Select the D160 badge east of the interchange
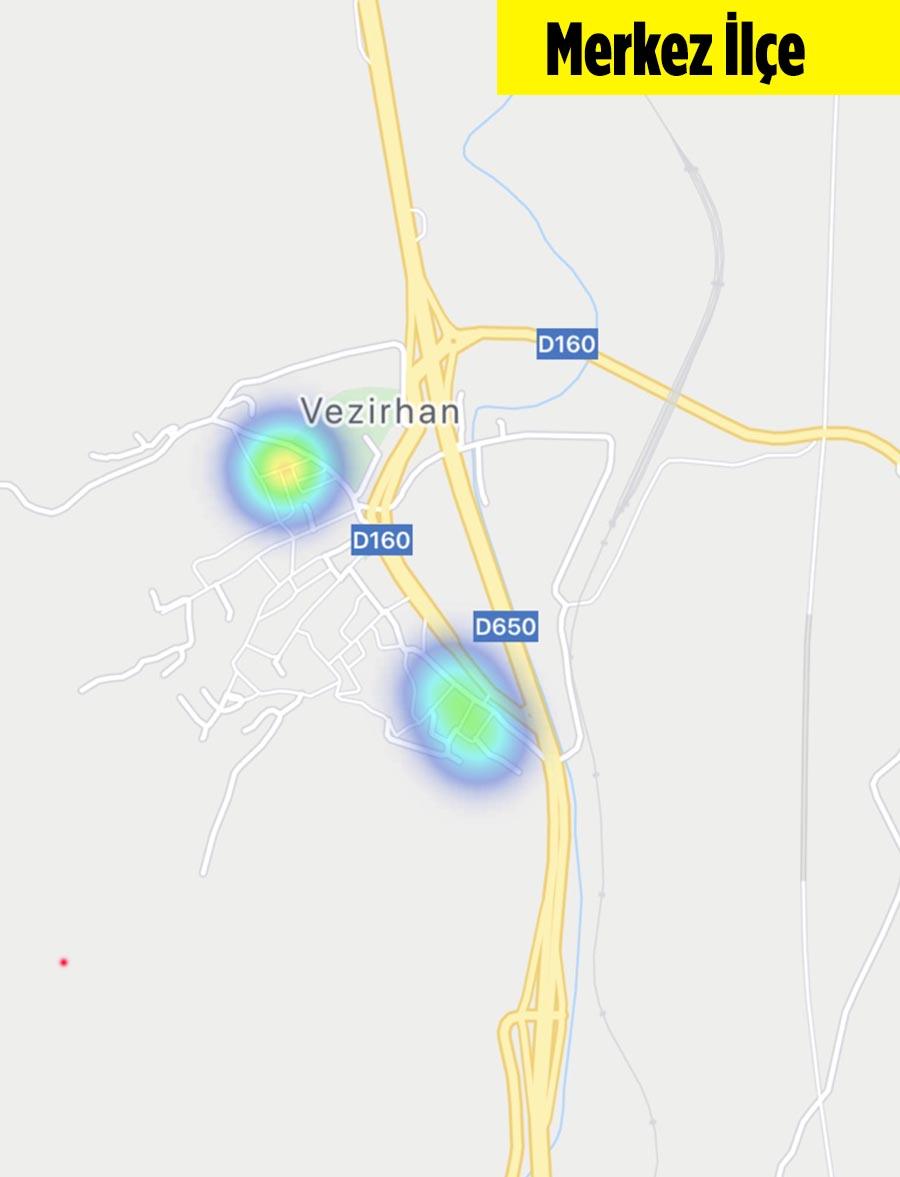900x1177 pixels. [567, 344]
